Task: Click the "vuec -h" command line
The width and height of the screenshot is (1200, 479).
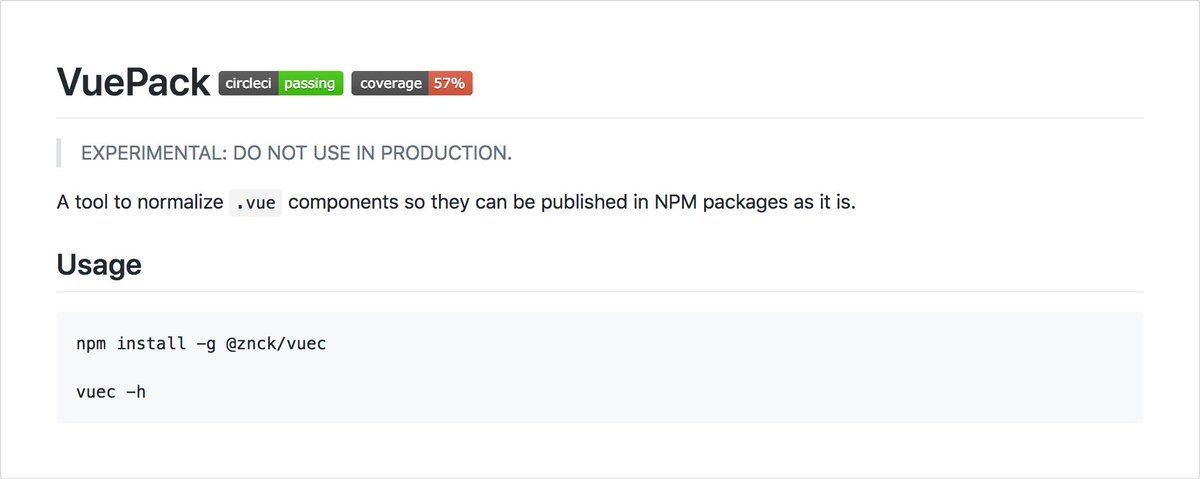Action: (111, 391)
